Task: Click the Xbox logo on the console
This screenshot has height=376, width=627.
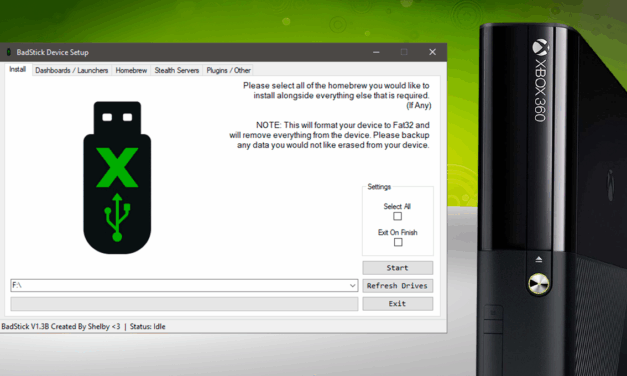Action: tap(540, 47)
